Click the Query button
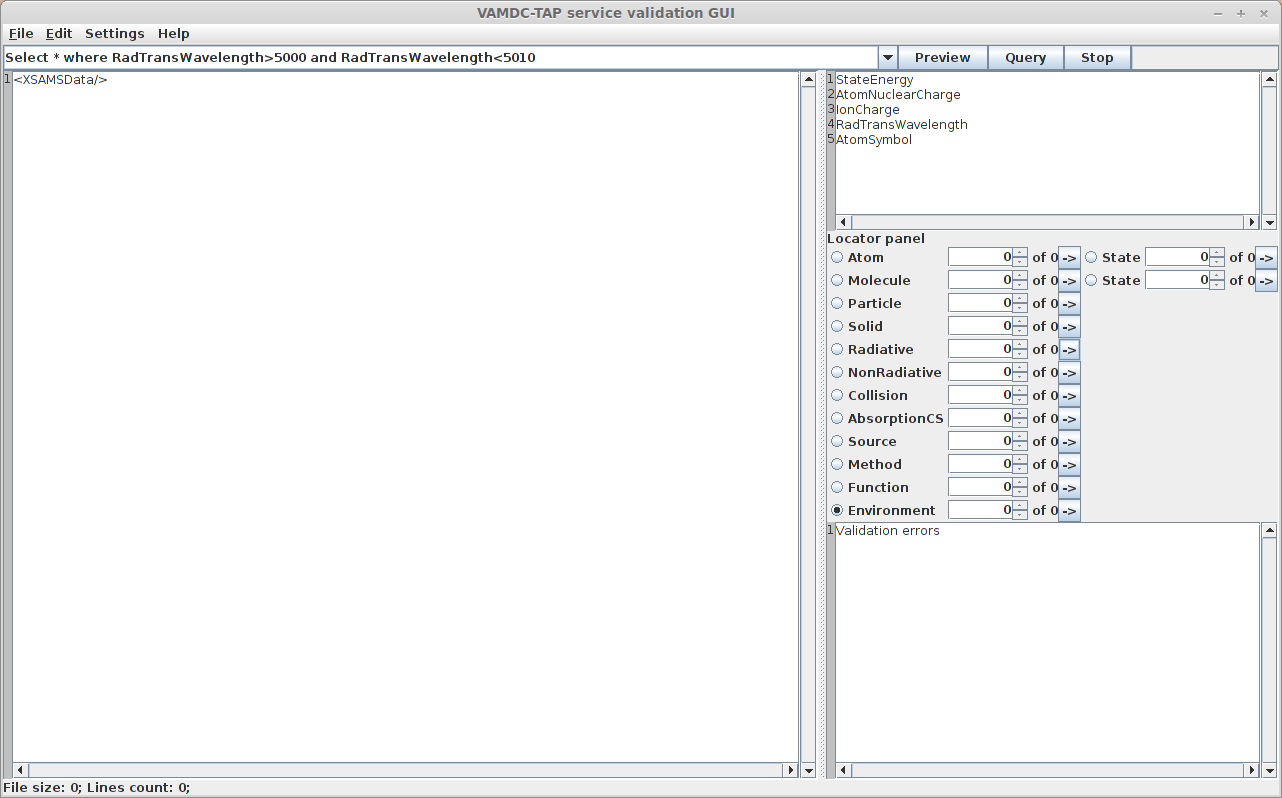The image size is (1282, 798). (x=1026, y=58)
